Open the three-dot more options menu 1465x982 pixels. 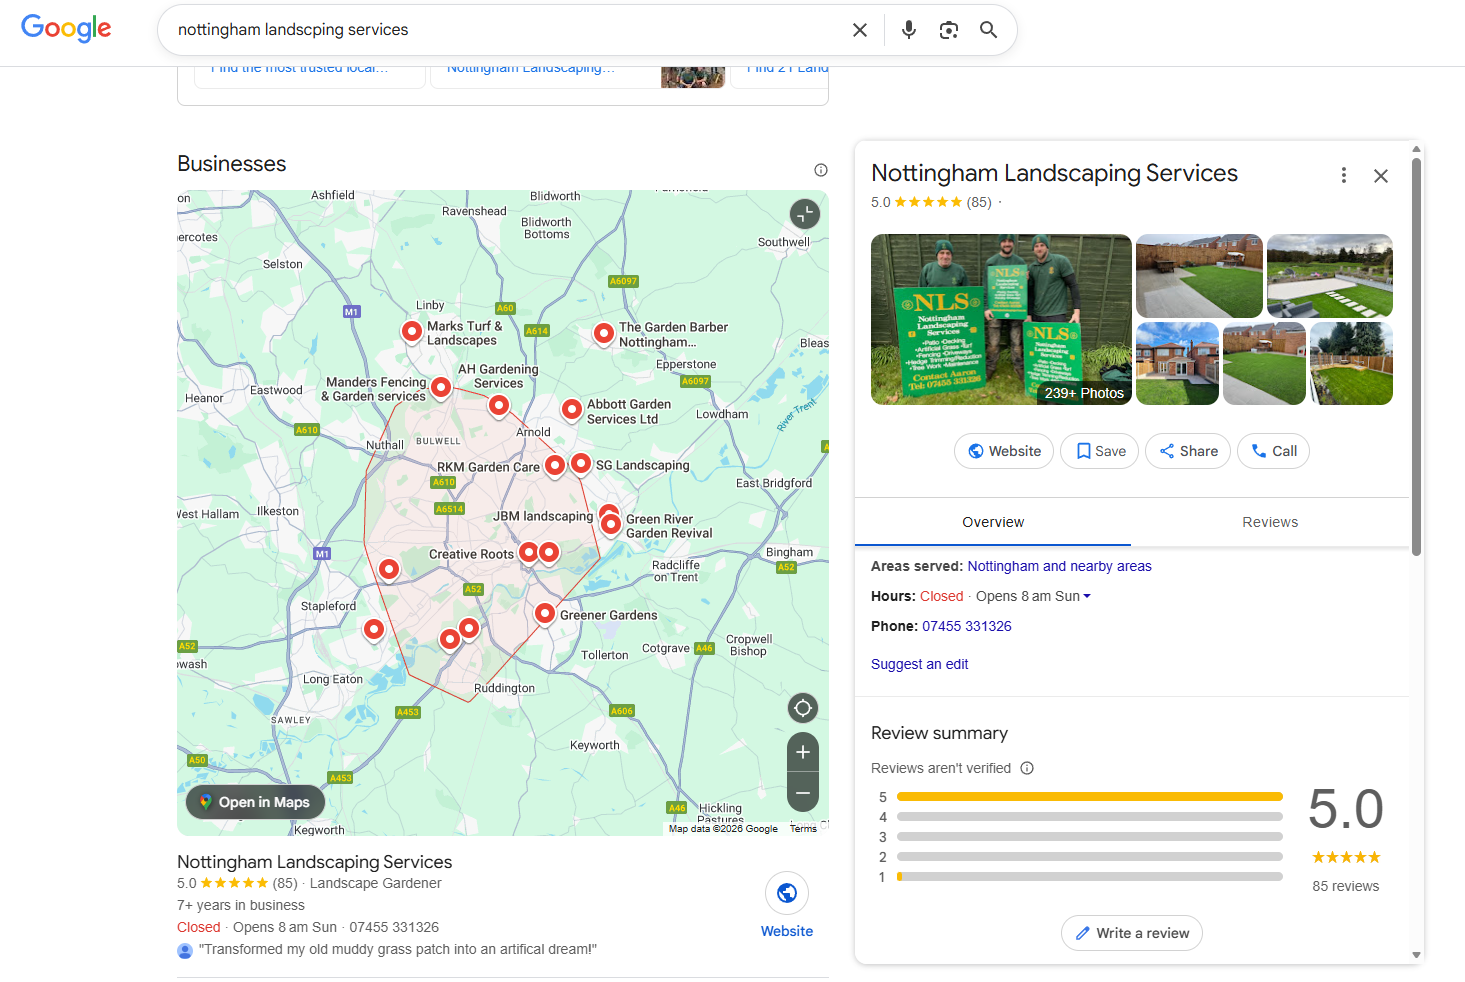pyautogui.click(x=1343, y=176)
